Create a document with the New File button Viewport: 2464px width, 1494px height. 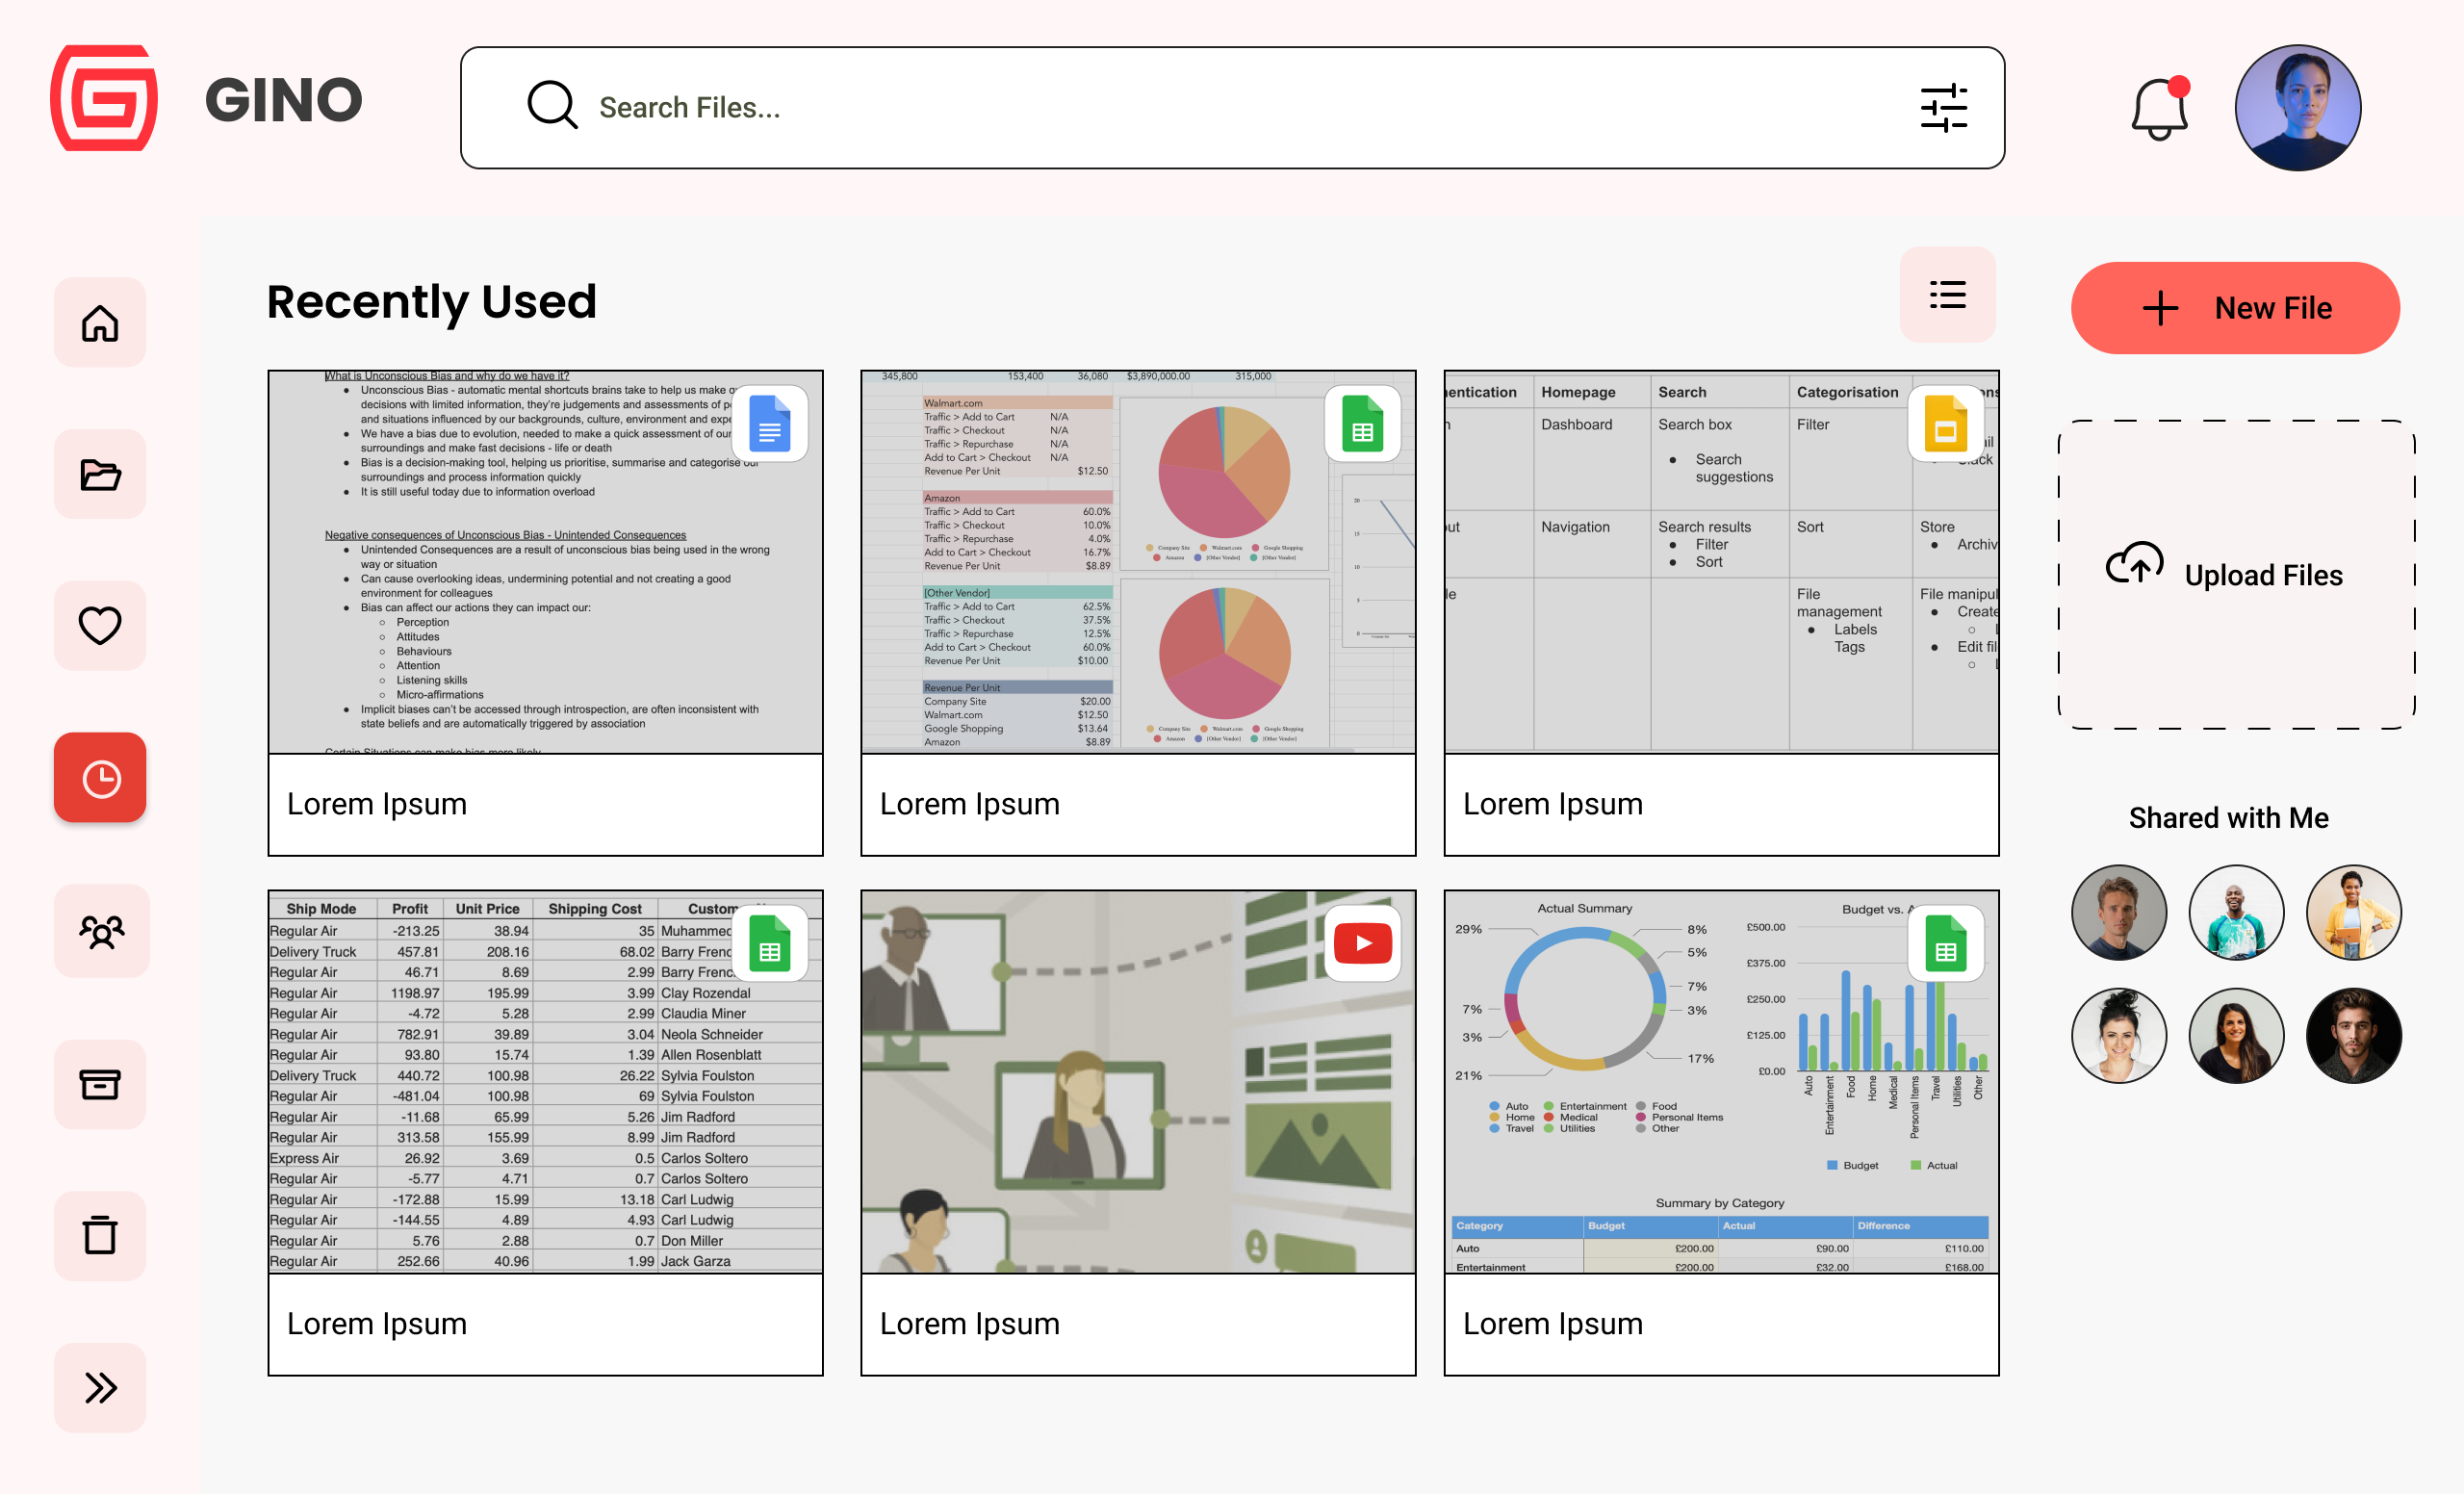(x=2235, y=308)
